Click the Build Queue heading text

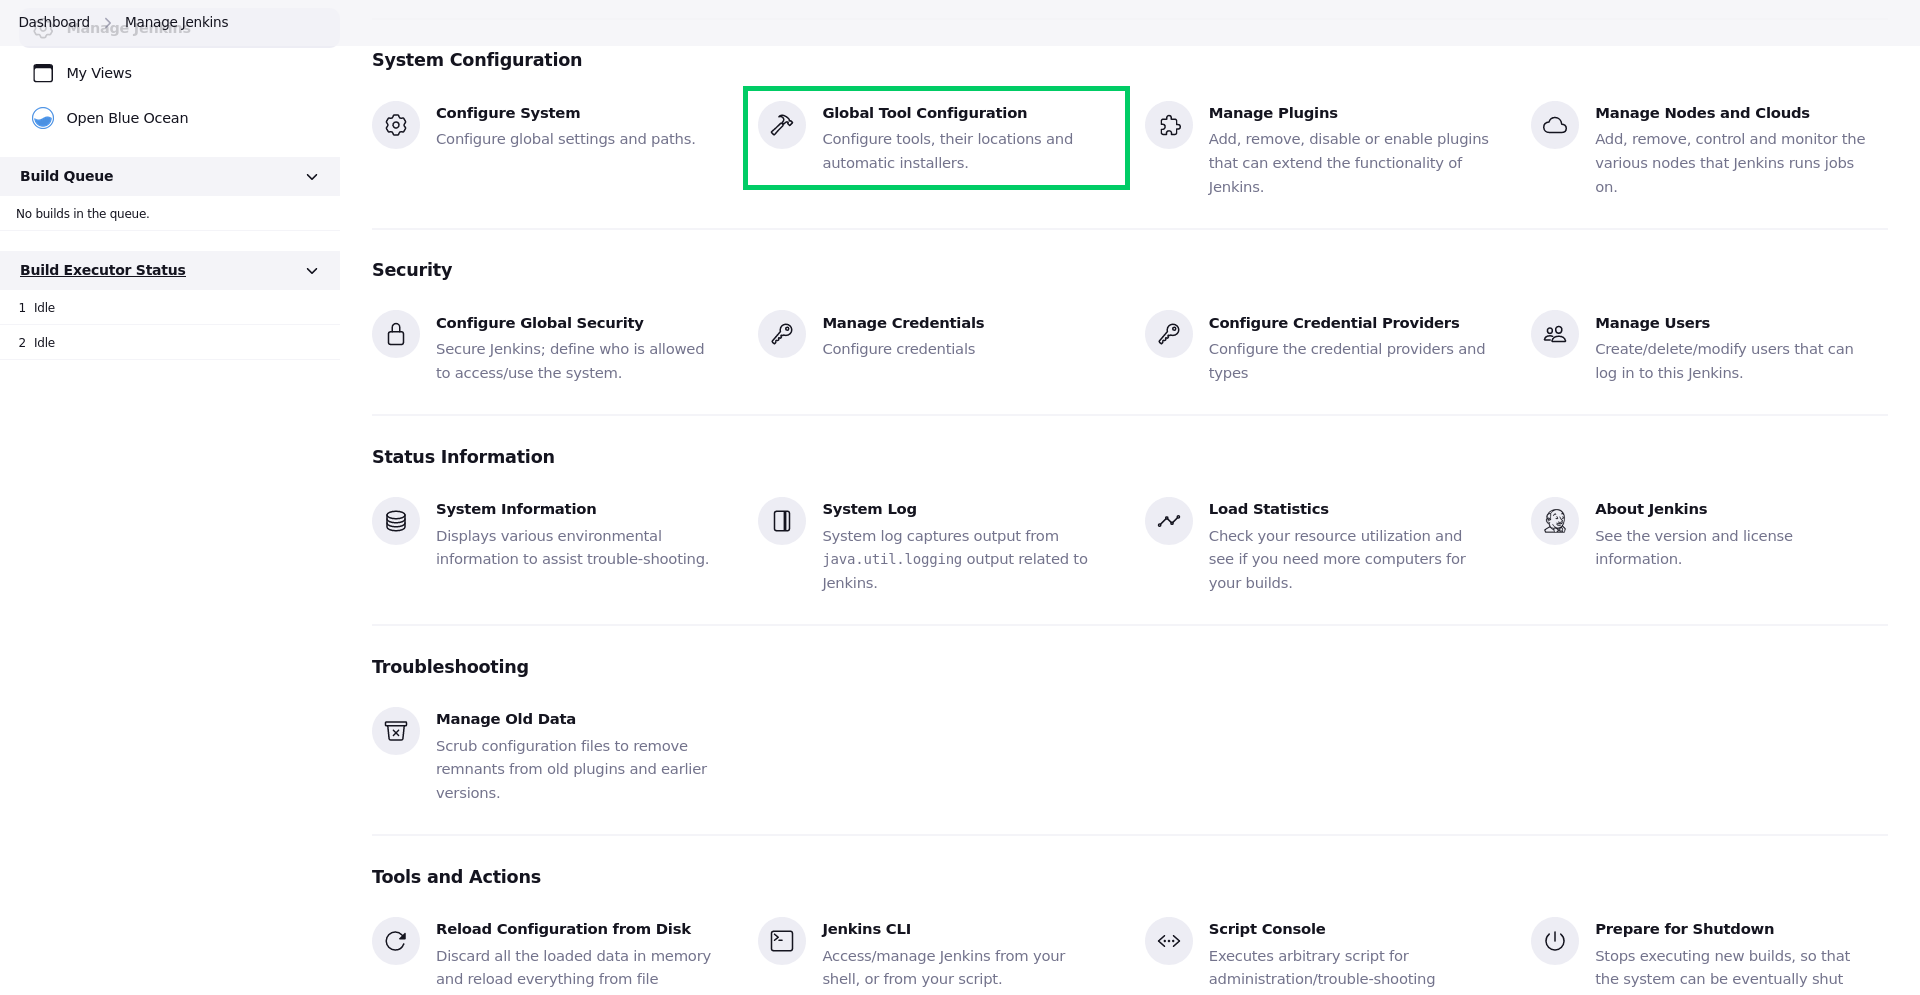pos(67,176)
